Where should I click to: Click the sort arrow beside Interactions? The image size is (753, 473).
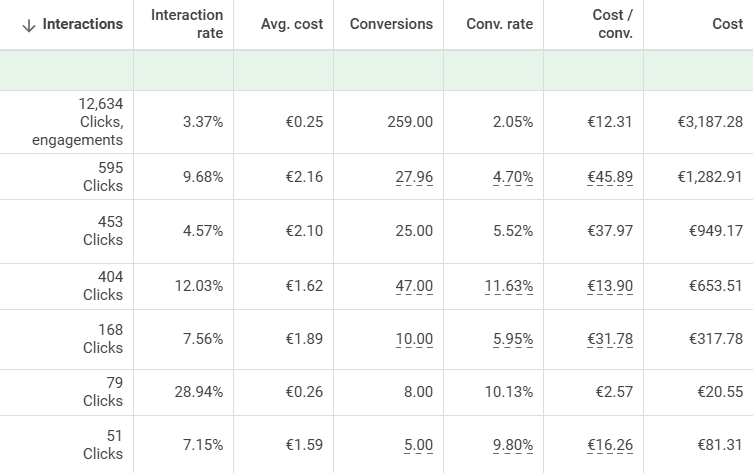point(28,25)
